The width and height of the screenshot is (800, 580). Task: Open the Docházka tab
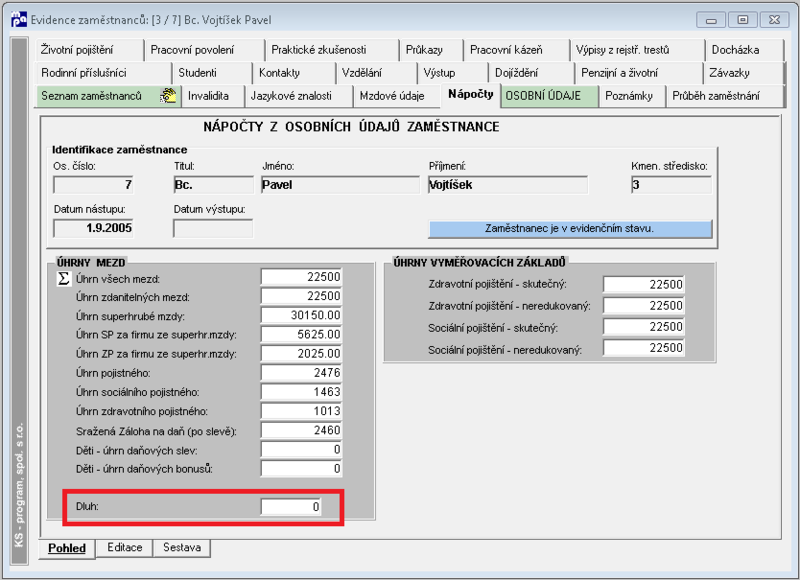[x=735, y=50]
